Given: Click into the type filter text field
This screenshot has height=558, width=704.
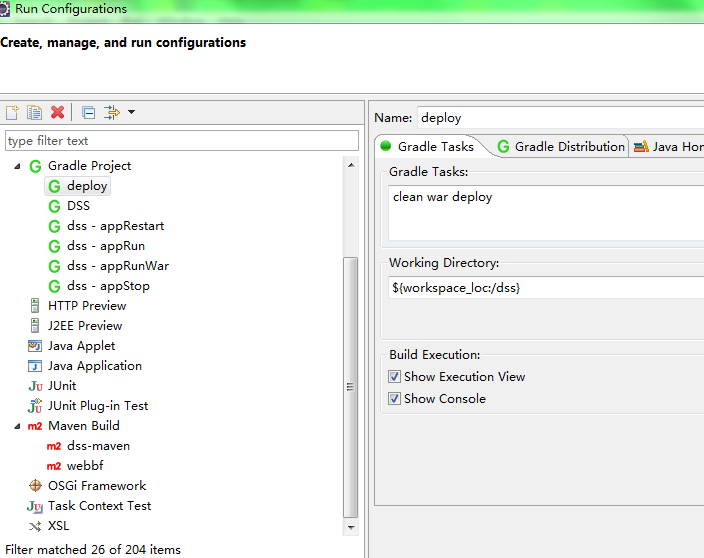Looking at the screenshot, I should (182, 141).
